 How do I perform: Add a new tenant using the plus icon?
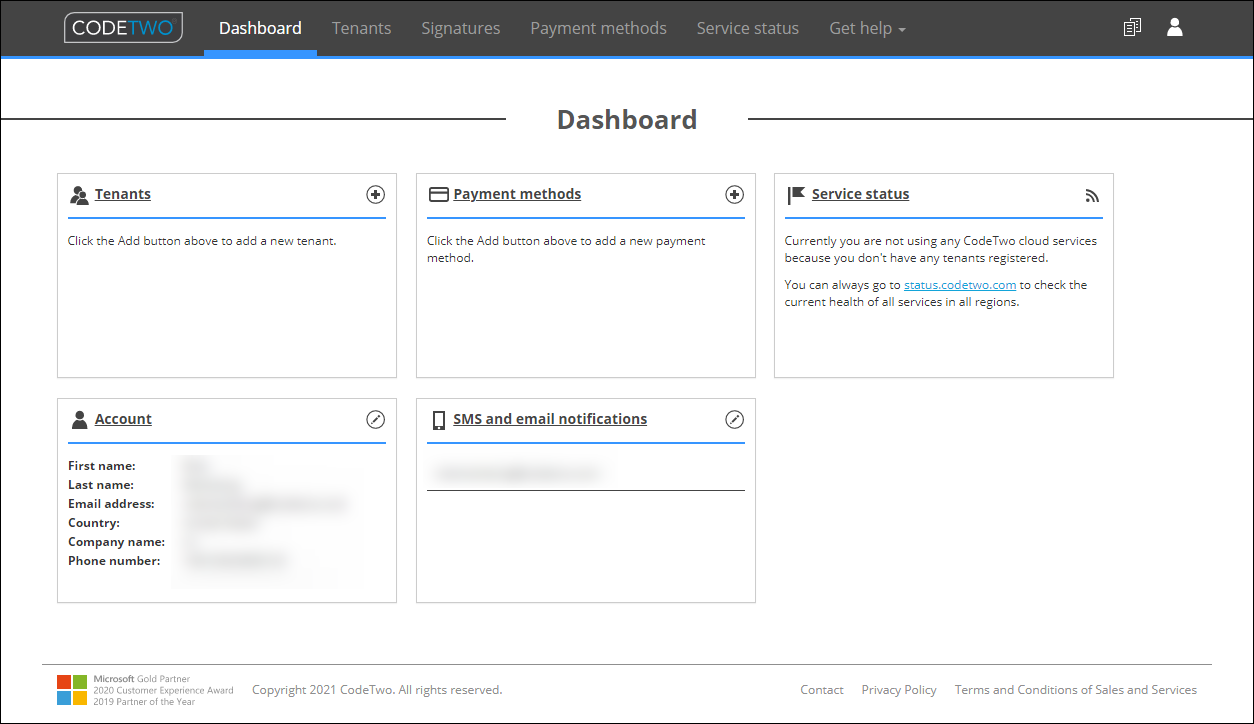375,195
